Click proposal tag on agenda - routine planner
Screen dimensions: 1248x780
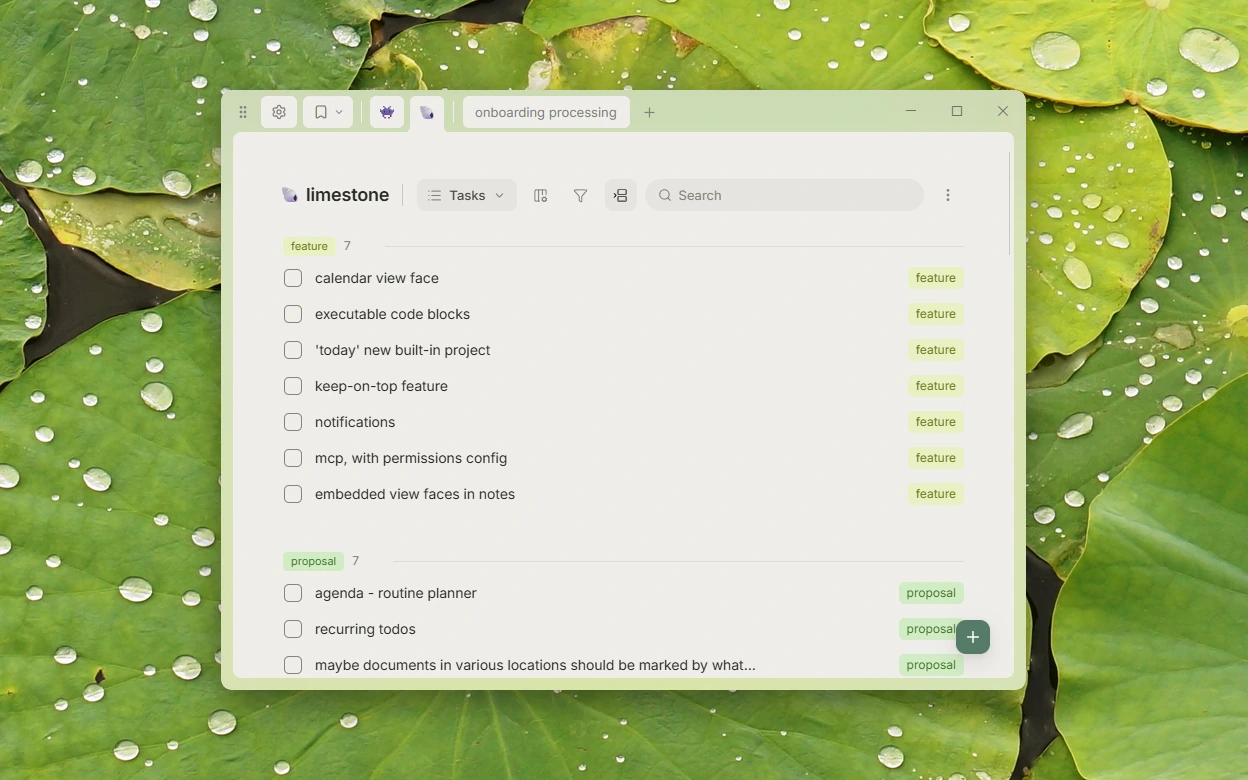point(931,593)
